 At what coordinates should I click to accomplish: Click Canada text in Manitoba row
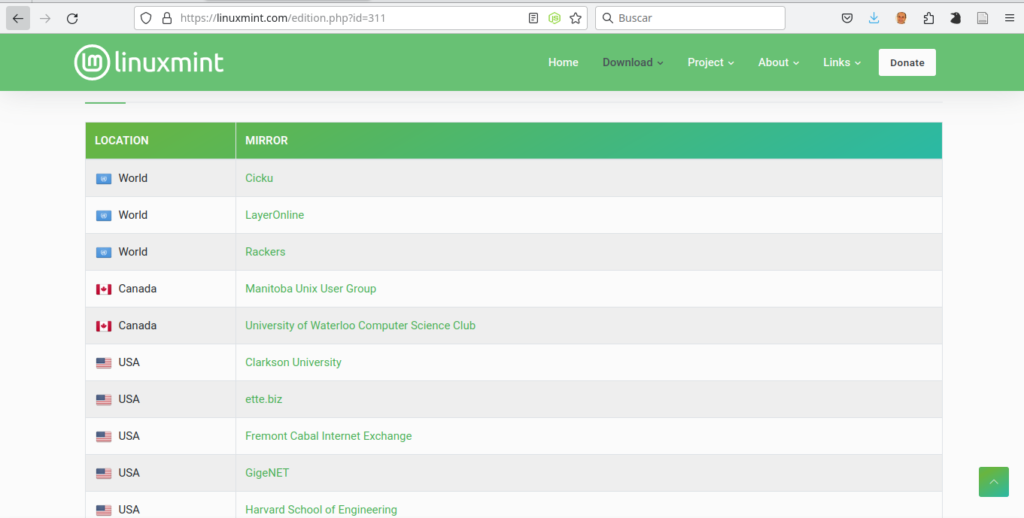tap(137, 289)
